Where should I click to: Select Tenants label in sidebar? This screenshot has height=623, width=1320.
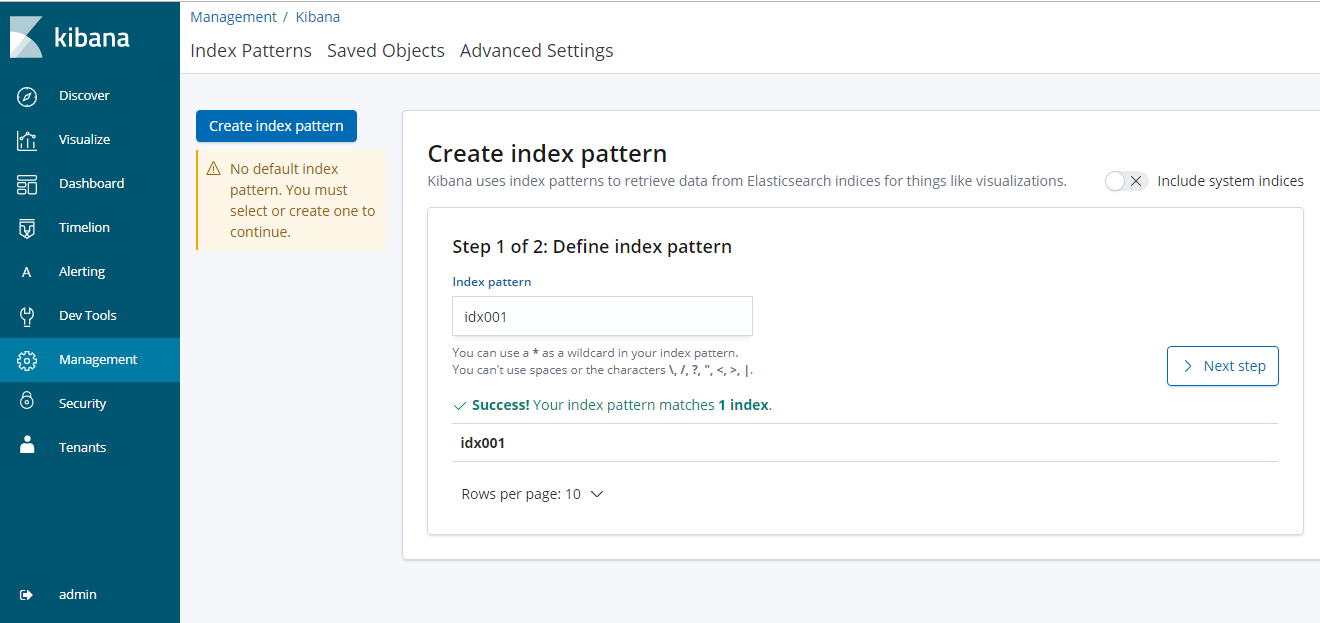click(82, 448)
